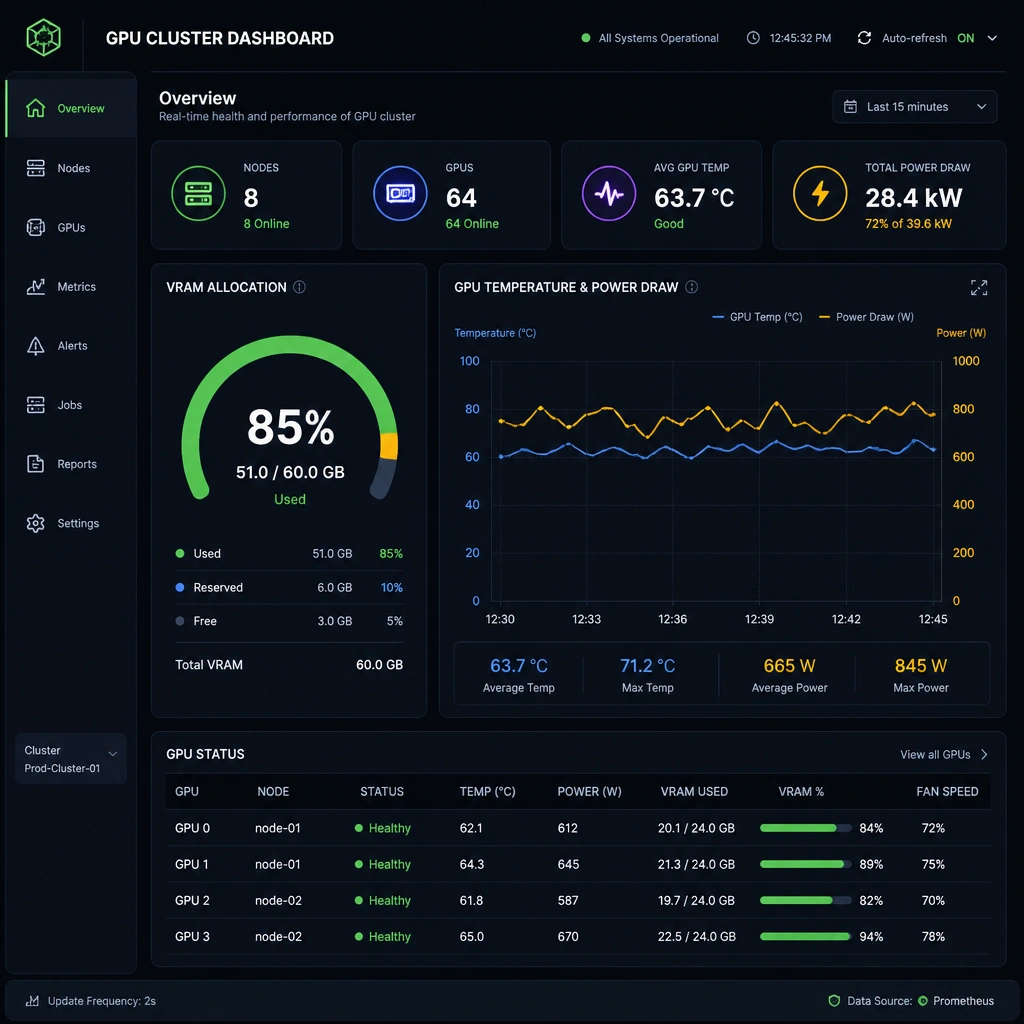Click GPU 1 VRAM 89% progress bar
This screenshot has width=1024, height=1024.
click(805, 864)
